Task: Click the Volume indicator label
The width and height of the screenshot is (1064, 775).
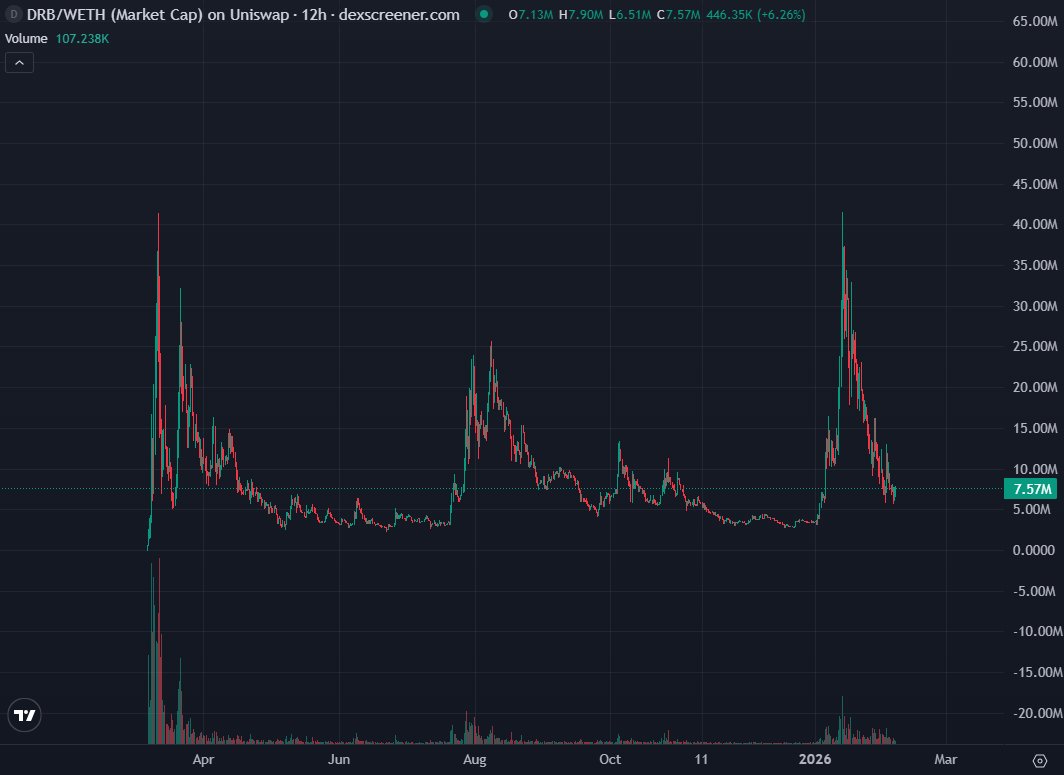Action: pyautogui.click(x=26, y=39)
